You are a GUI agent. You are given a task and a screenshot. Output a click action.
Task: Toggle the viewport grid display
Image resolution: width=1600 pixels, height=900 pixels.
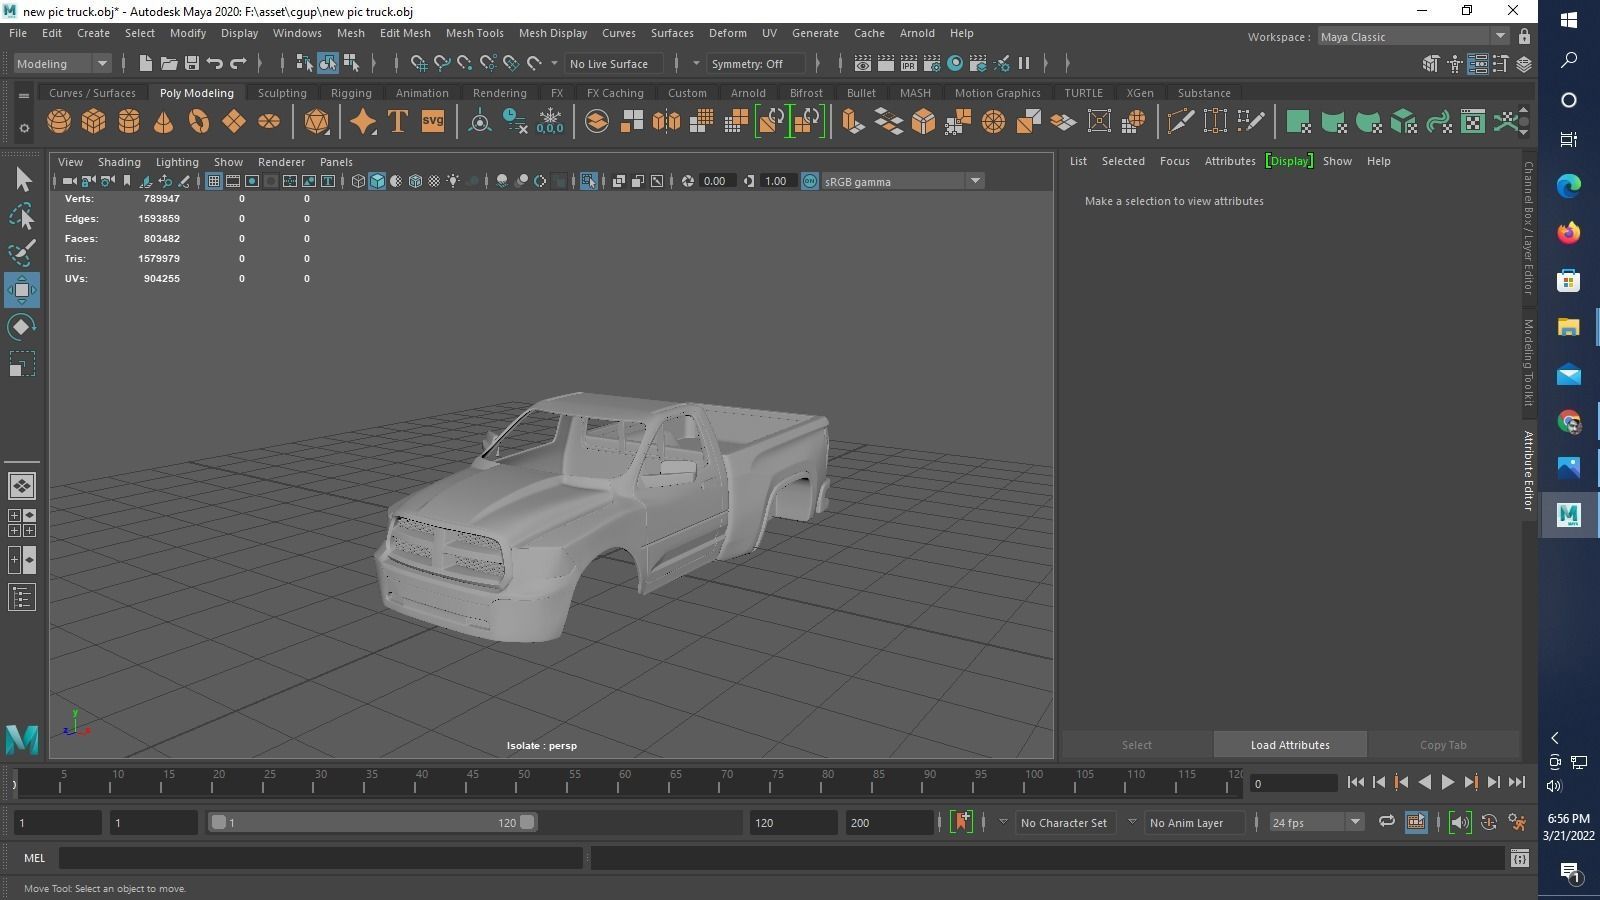pyautogui.click(x=214, y=181)
